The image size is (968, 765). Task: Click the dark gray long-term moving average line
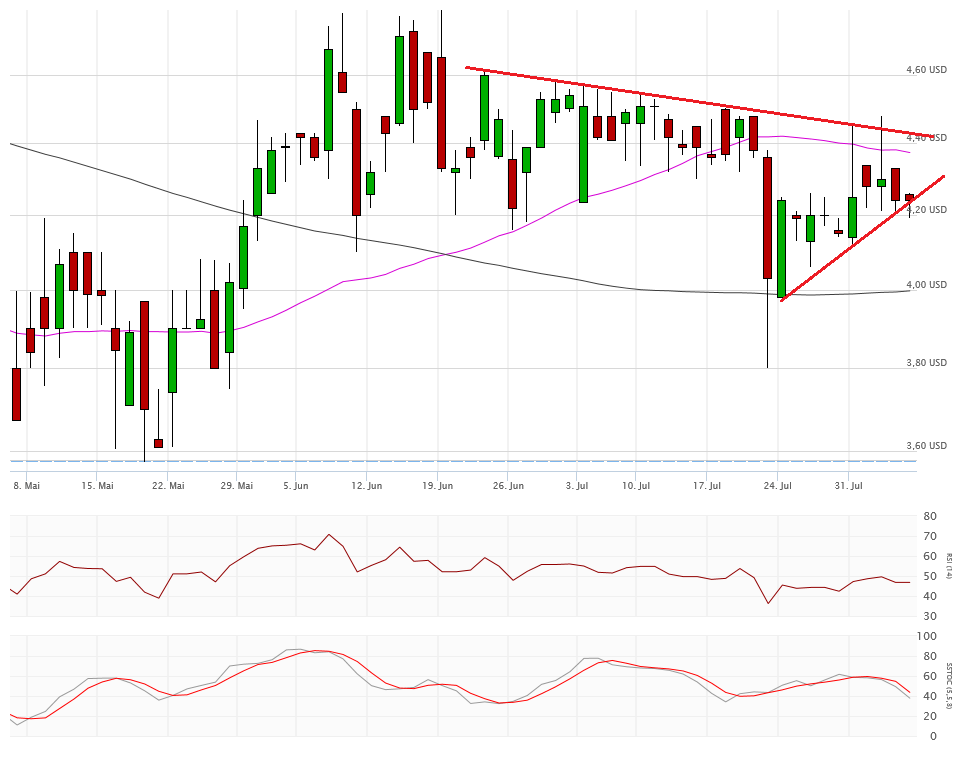300,228
